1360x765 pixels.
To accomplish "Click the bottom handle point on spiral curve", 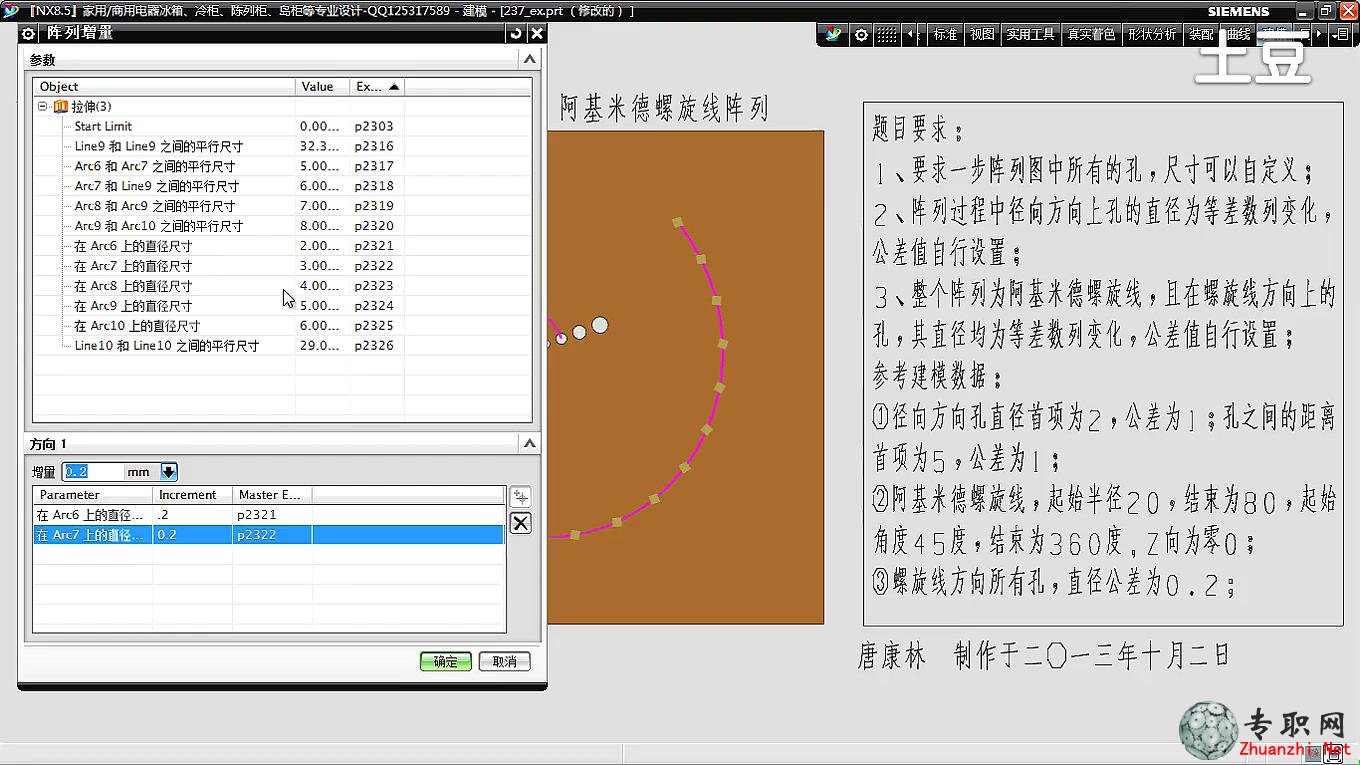I will pyautogui.click(x=575, y=534).
